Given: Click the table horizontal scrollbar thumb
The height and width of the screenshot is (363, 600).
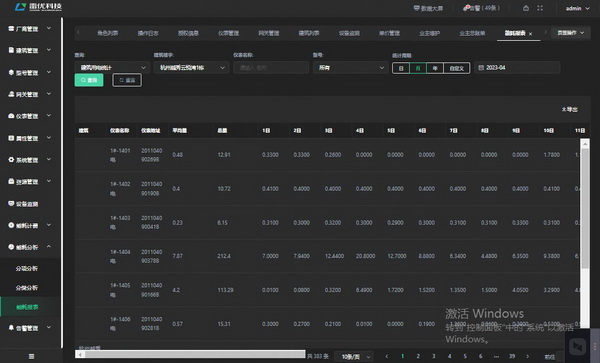Looking at the screenshot, I should 195,354.
